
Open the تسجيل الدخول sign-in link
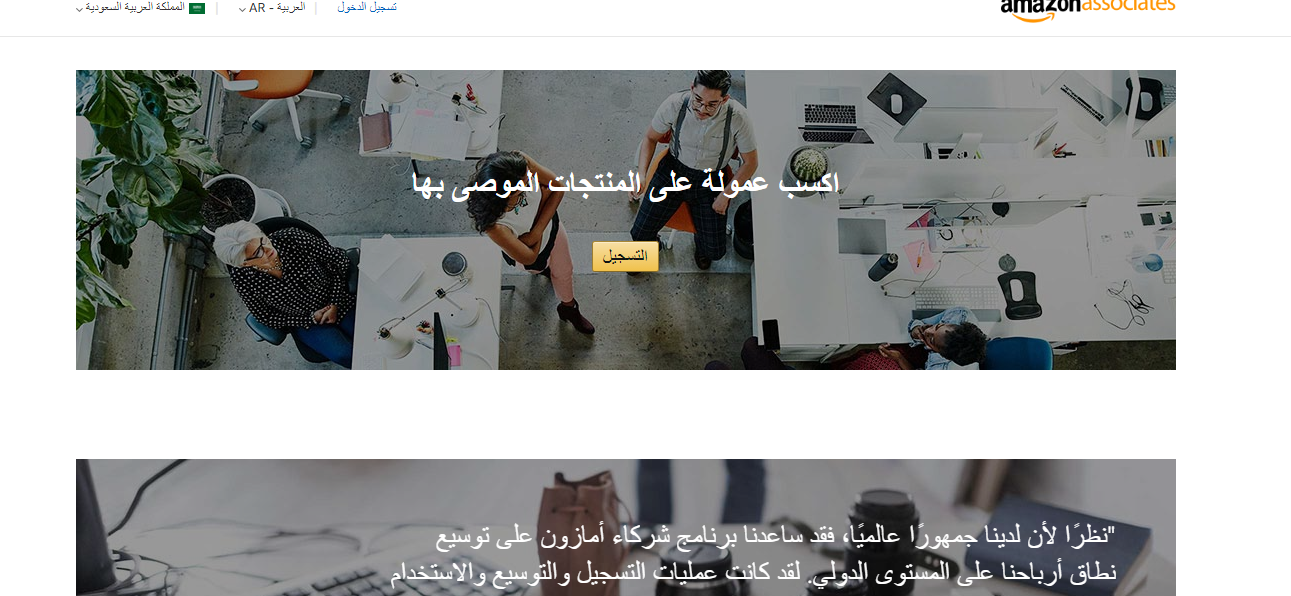coord(367,7)
